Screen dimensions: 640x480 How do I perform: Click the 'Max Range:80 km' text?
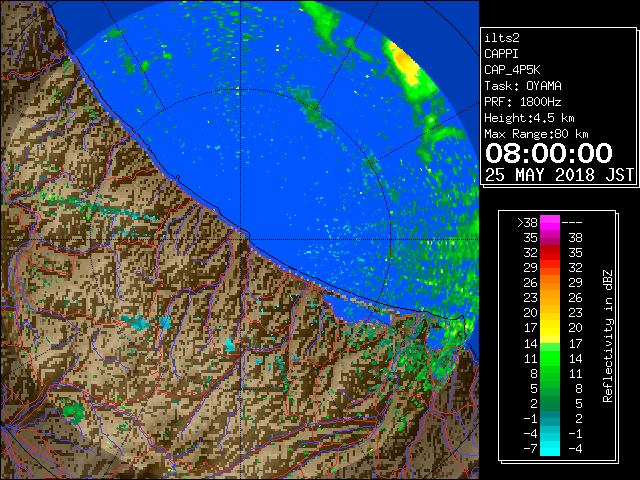[536, 134]
